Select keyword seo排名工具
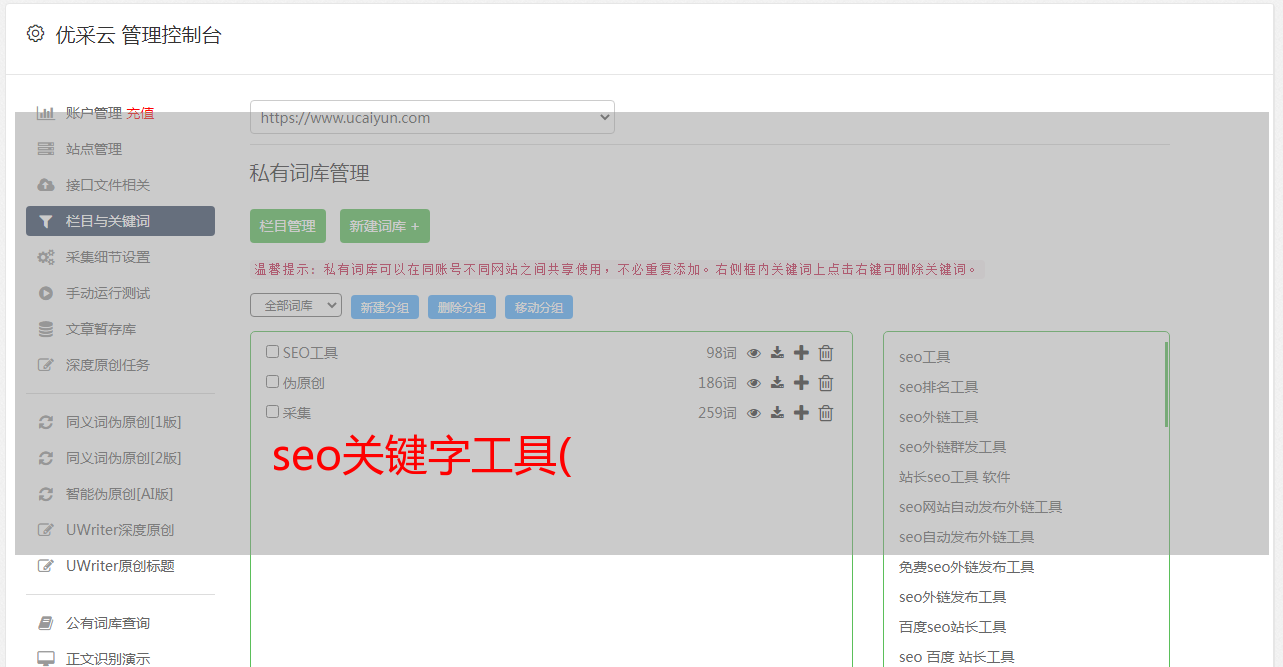 (x=939, y=387)
